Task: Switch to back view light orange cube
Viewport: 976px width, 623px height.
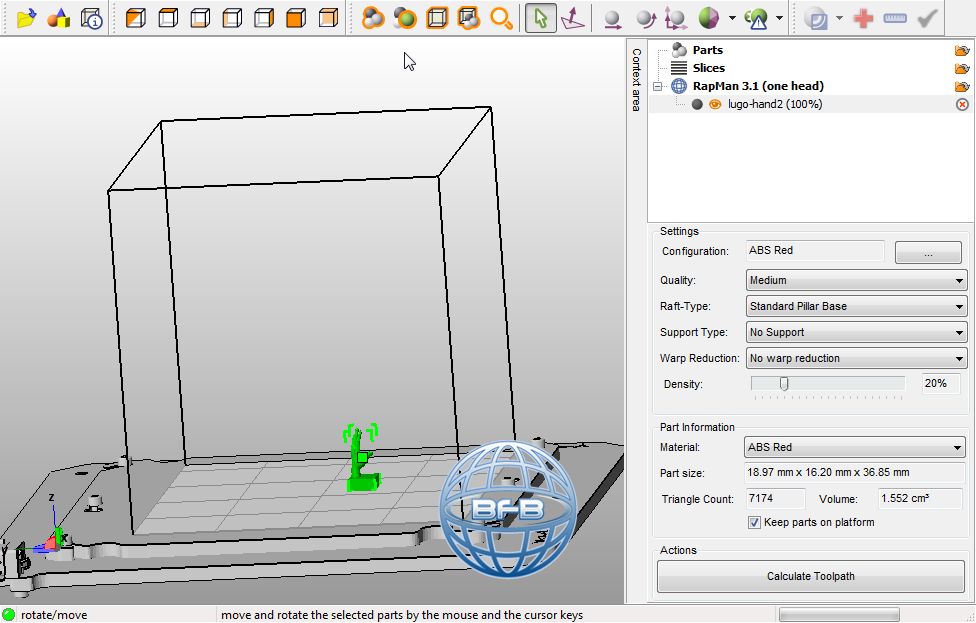Action: click(x=328, y=18)
